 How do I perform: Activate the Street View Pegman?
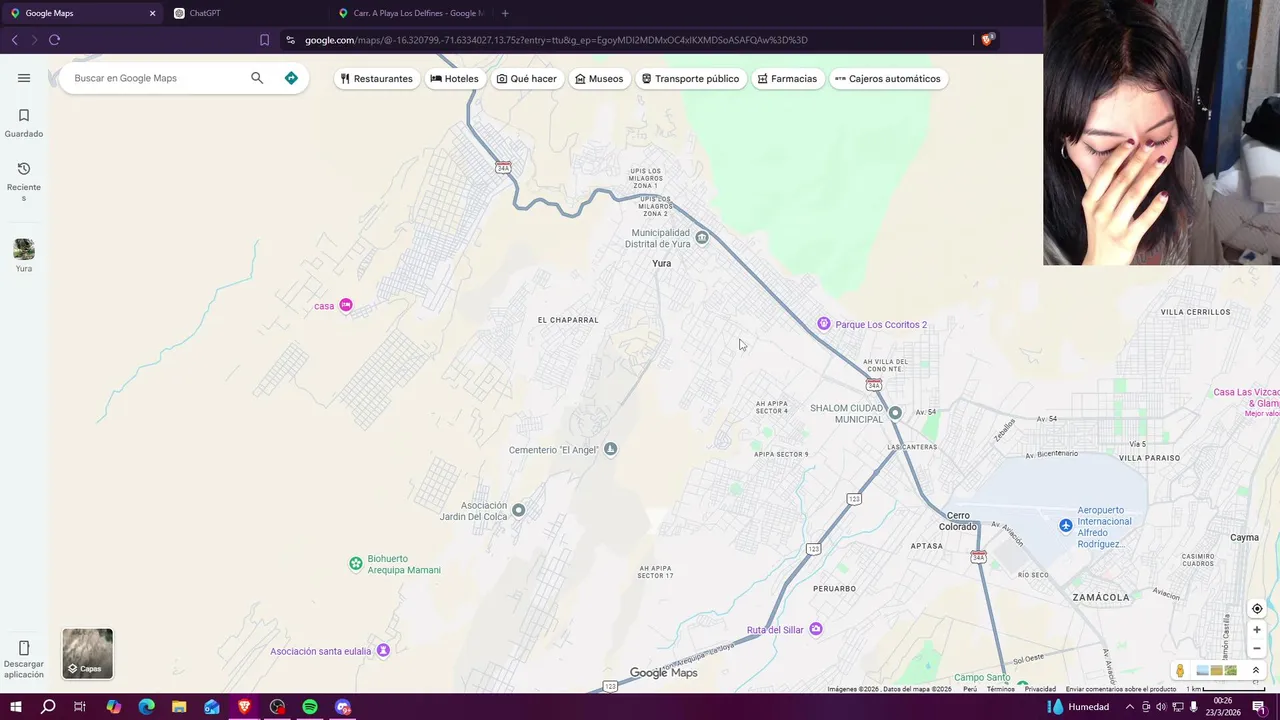click(1180, 671)
